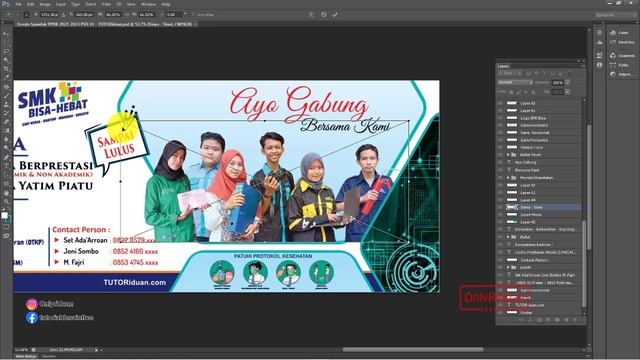This screenshot has height=360, width=640.
Task: Hide the Insert Photo layer
Action: click(500, 215)
